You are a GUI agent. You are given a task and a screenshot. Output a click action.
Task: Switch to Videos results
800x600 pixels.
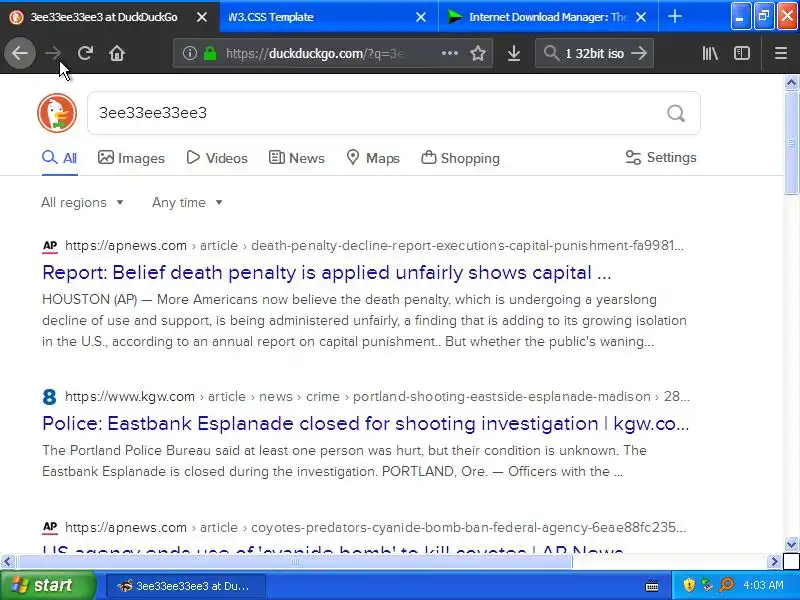217,158
